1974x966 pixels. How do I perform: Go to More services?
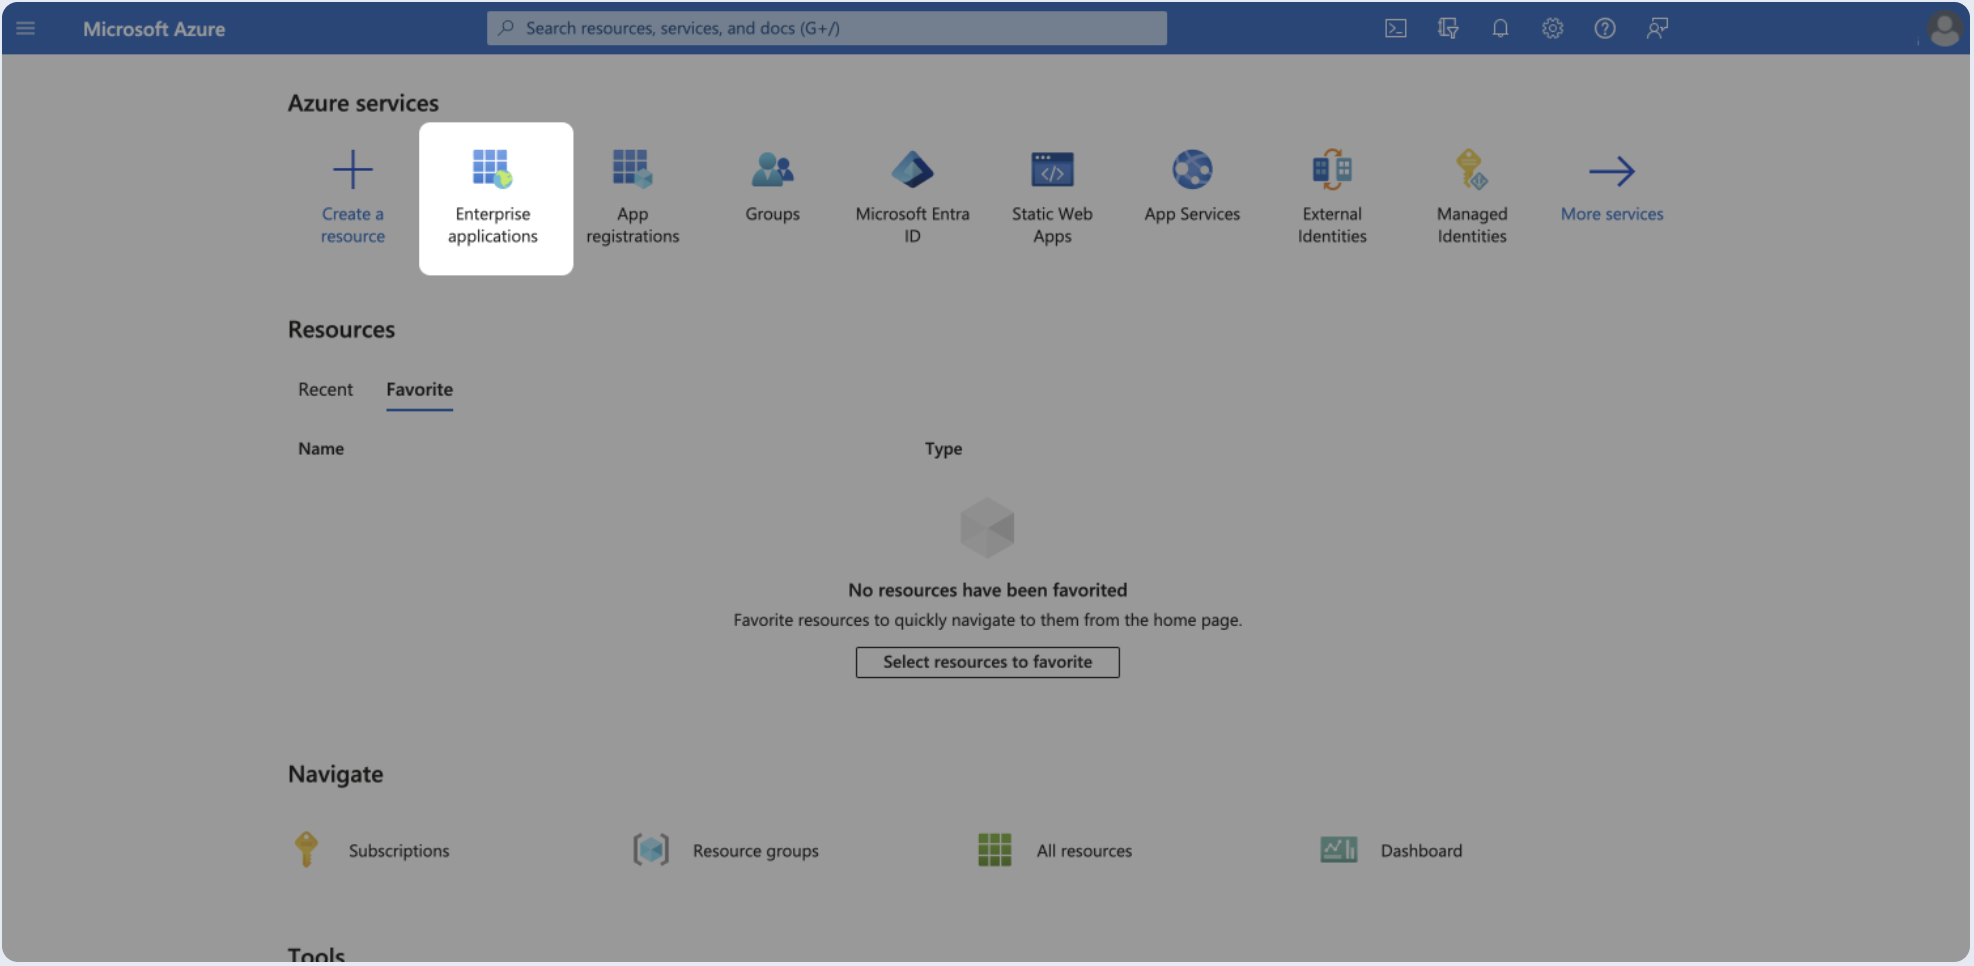pyautogui.click(x=1612, y=188)
